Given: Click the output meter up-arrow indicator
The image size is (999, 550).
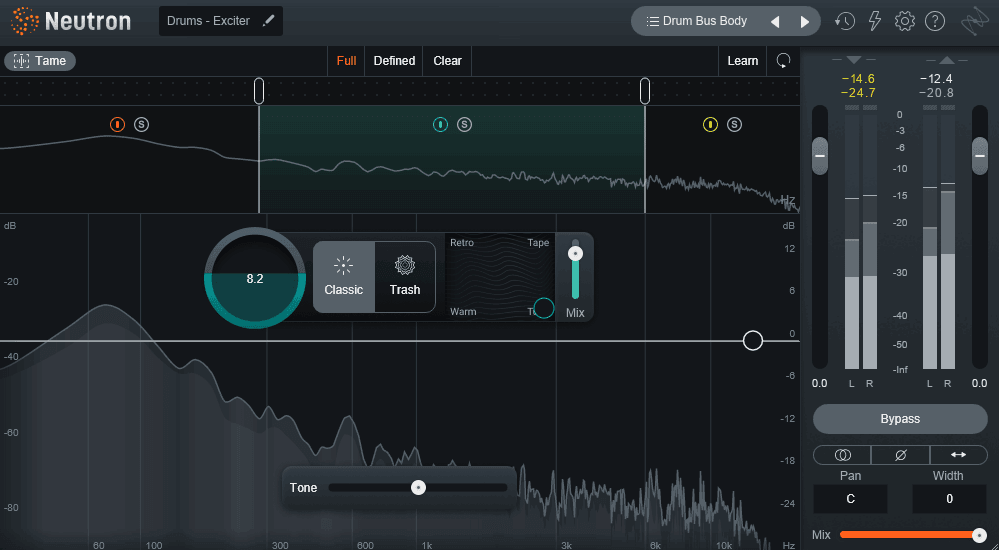Looking at the screenshot, I should tap(947, 60).
